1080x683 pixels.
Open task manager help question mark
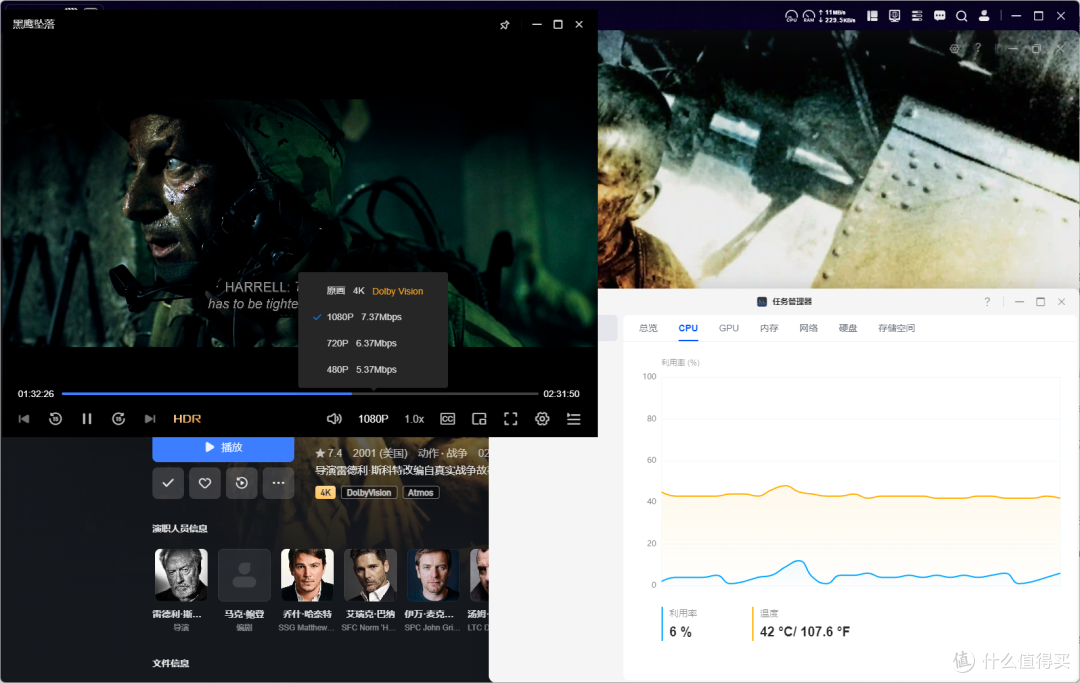tap(987, 302)
